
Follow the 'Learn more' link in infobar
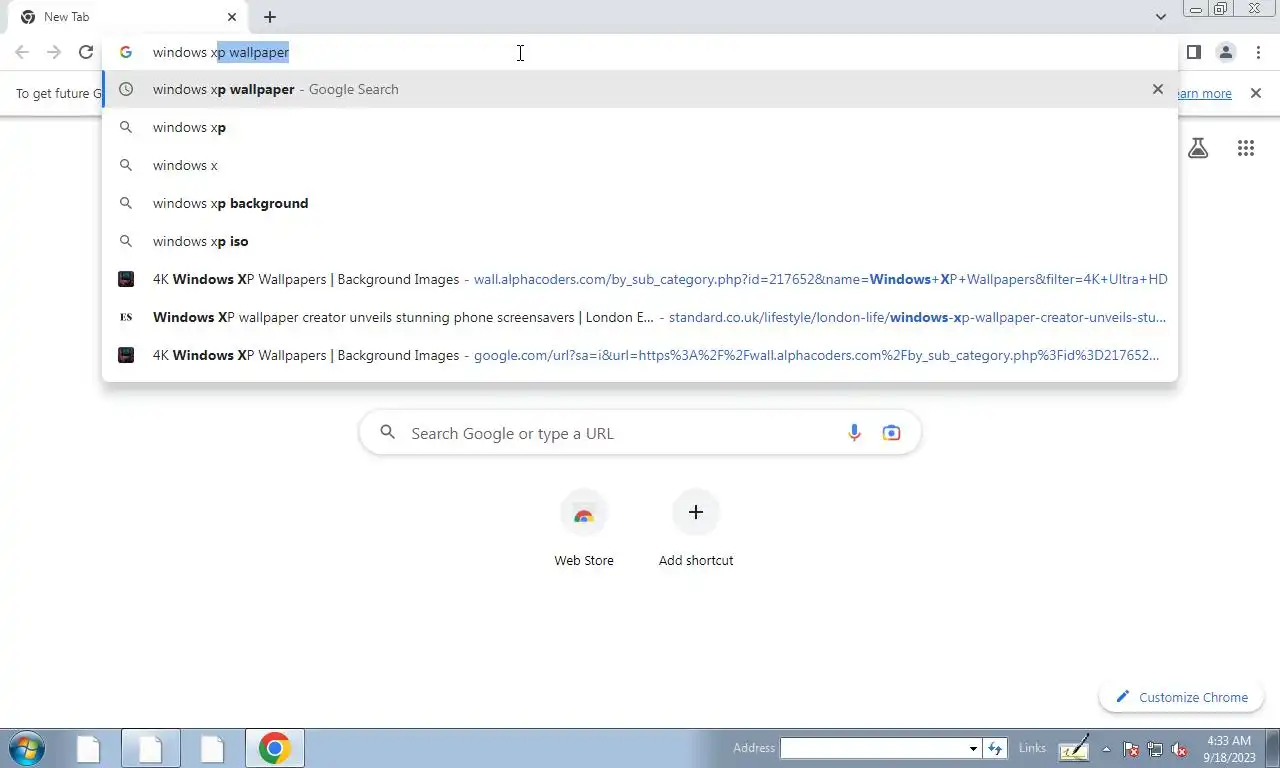pos(1204,93)
